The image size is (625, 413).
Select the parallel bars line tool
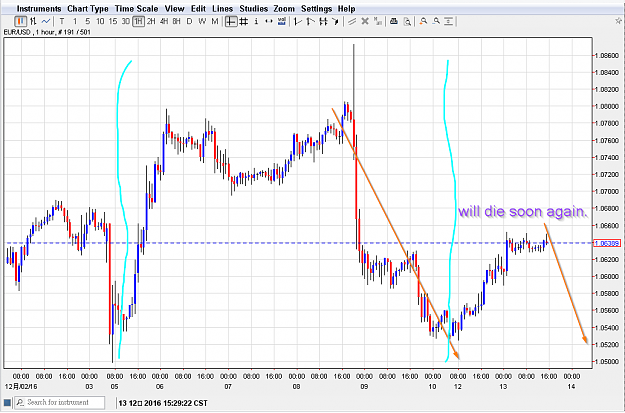pyautogui.click(x=323, y=21)
